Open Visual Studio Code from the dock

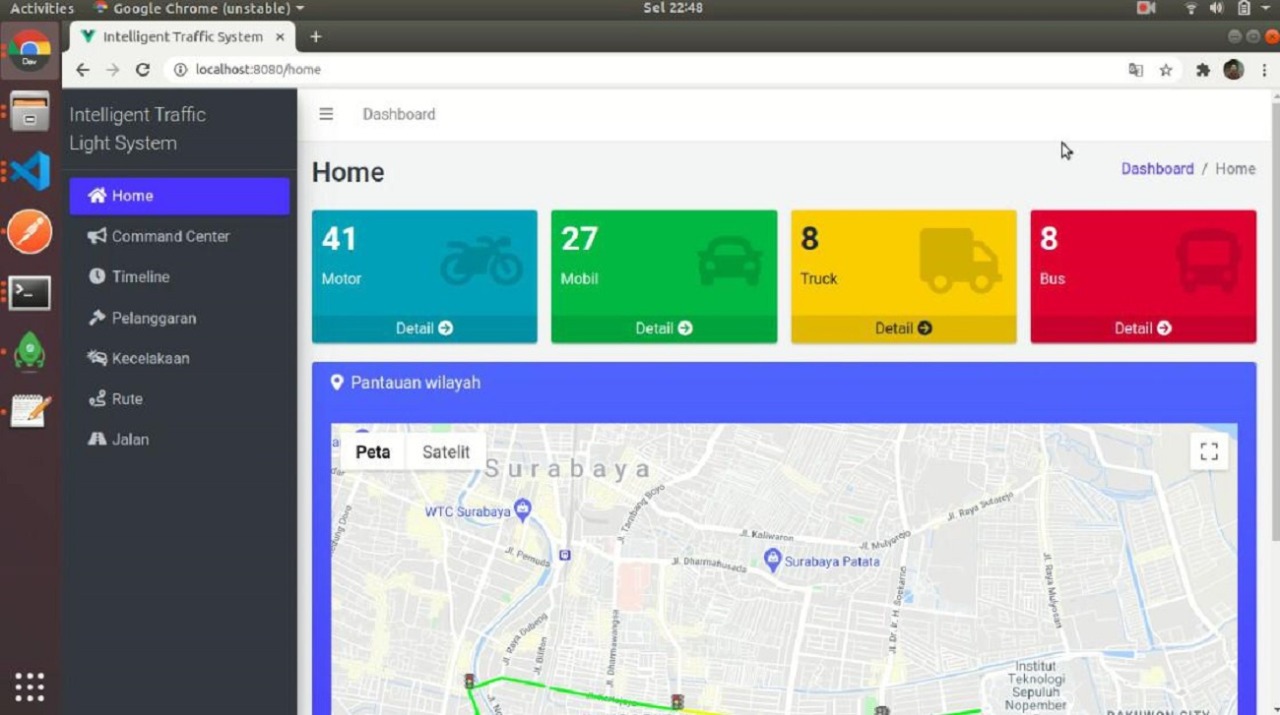click(30, 171)
